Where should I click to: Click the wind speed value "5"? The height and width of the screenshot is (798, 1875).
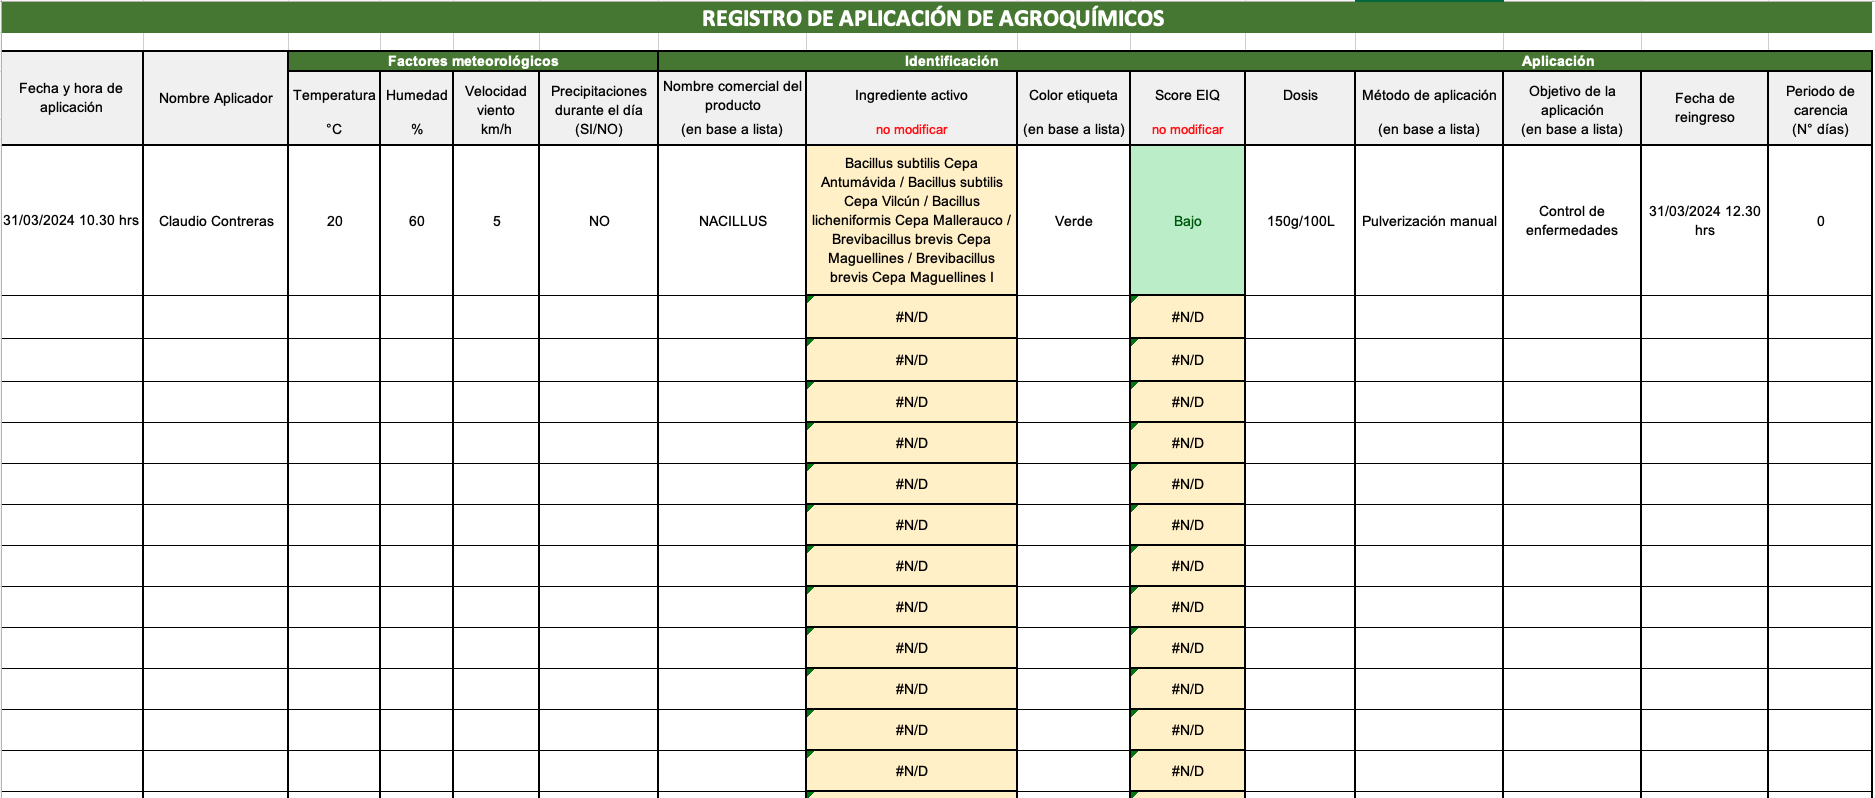tap(496, 221)
